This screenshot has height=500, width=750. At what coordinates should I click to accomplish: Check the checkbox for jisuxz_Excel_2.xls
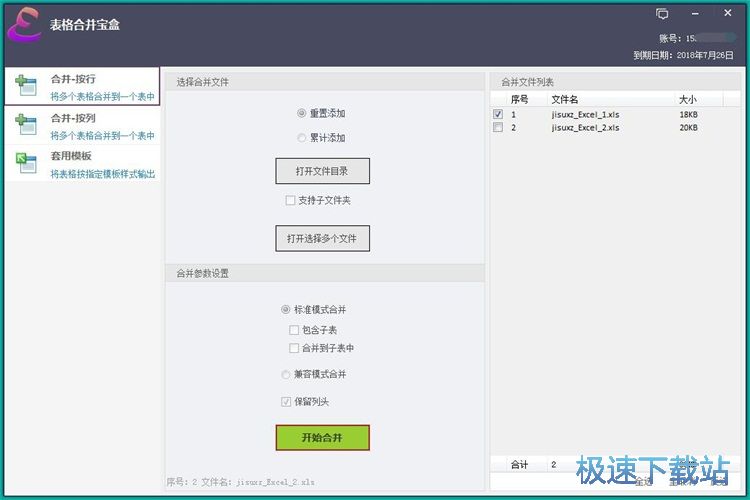[x=498, y=128]
